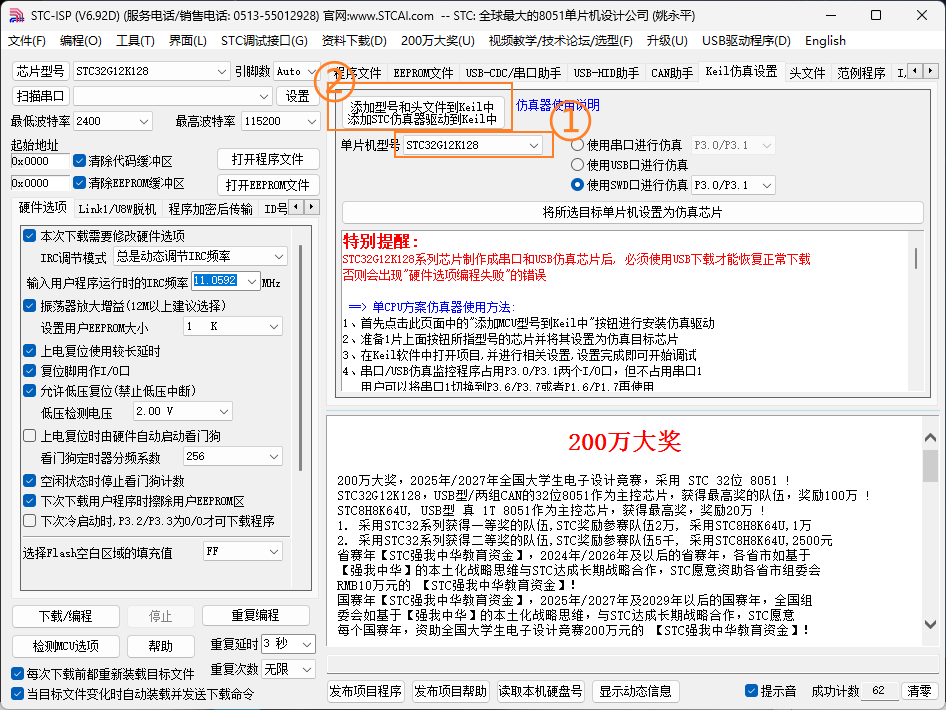
Task: Toggle 下次下载用户程序时擦除用户EEPROM区
Action: click(x=29, y=501)
